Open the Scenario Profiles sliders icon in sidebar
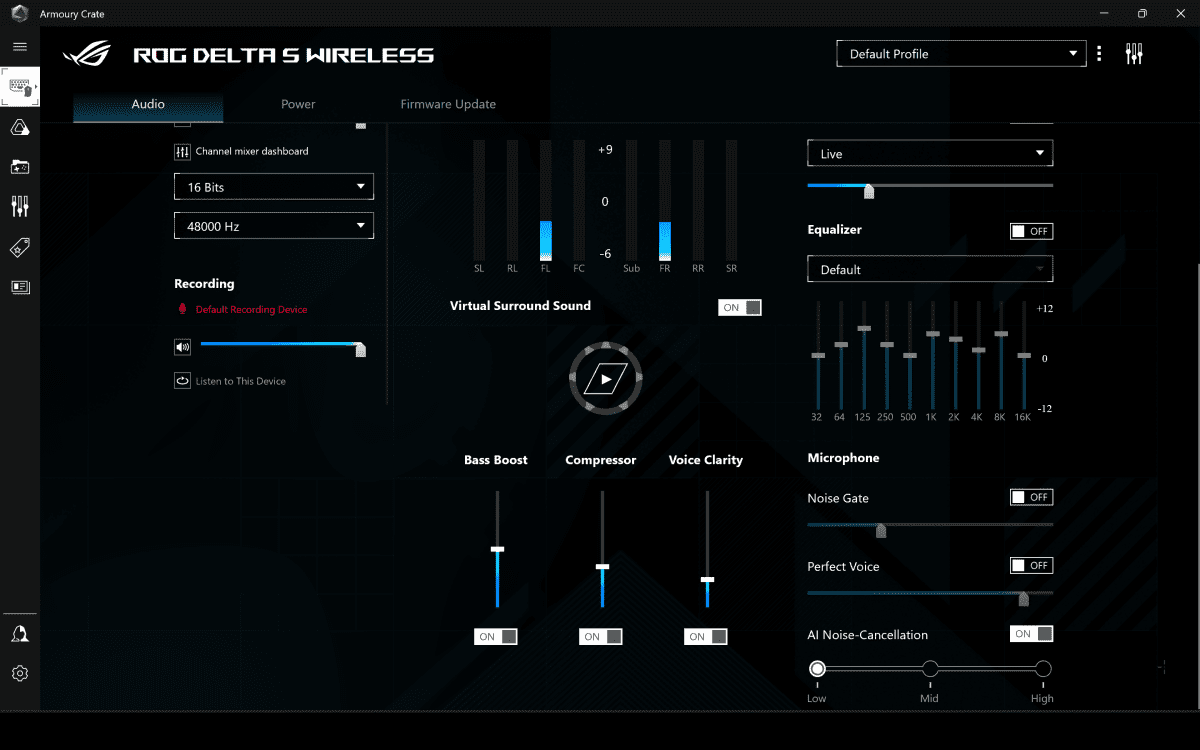The width and height of the screenshot is (1200, 750). point(20,207)
